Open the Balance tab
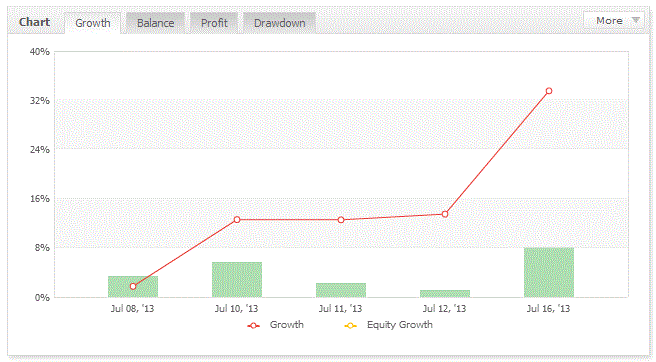Image resolution: width=656 pixels, height=362 pixels. tap(155, 23)
